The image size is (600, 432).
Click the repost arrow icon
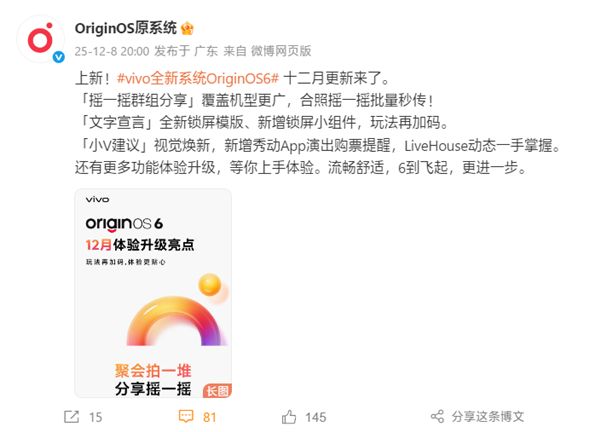tap(72, 417)
